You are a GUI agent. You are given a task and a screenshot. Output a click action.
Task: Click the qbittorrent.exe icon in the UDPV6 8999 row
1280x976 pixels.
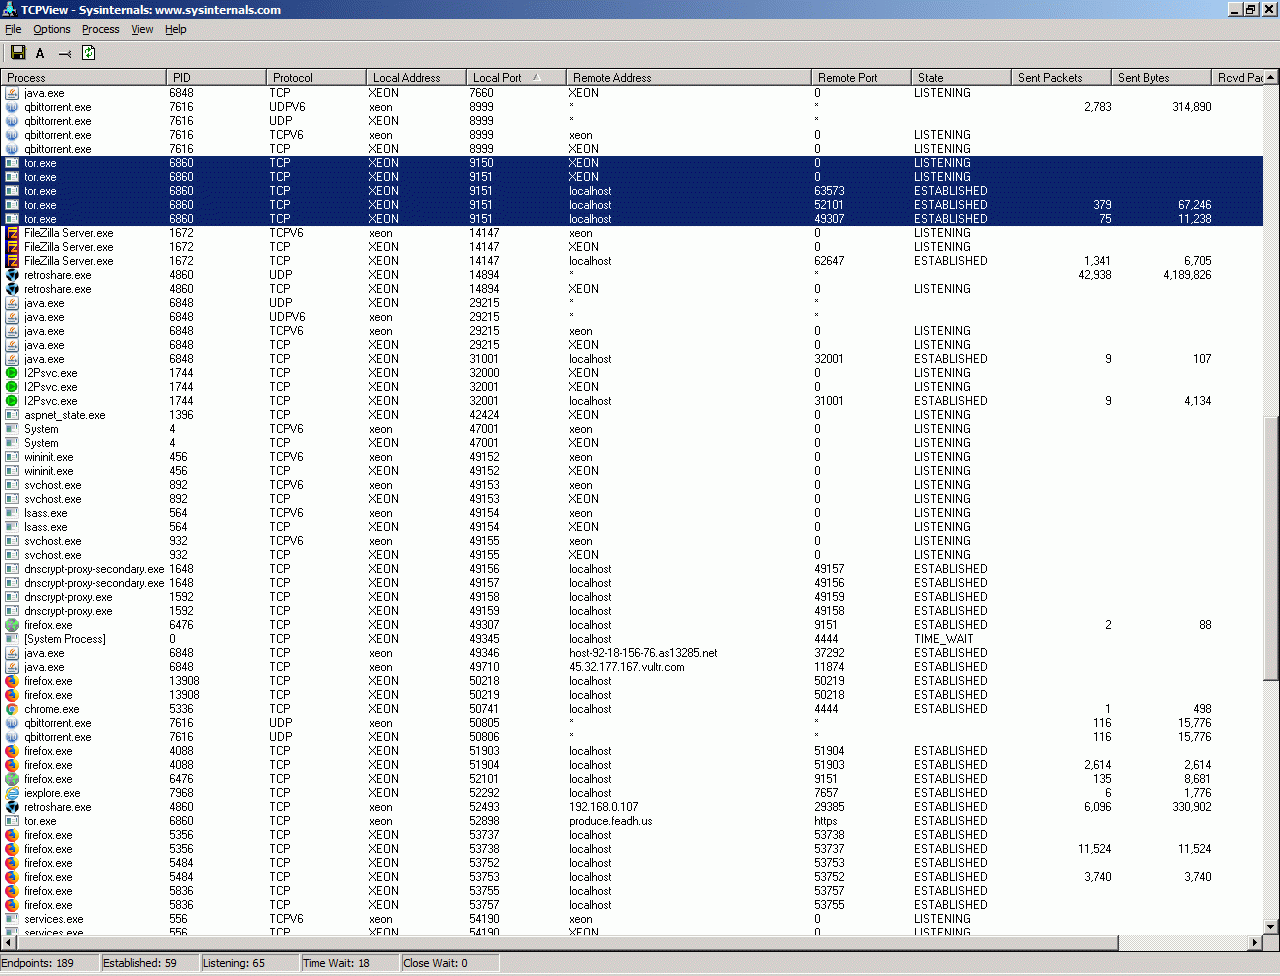[x=12, y=107]
